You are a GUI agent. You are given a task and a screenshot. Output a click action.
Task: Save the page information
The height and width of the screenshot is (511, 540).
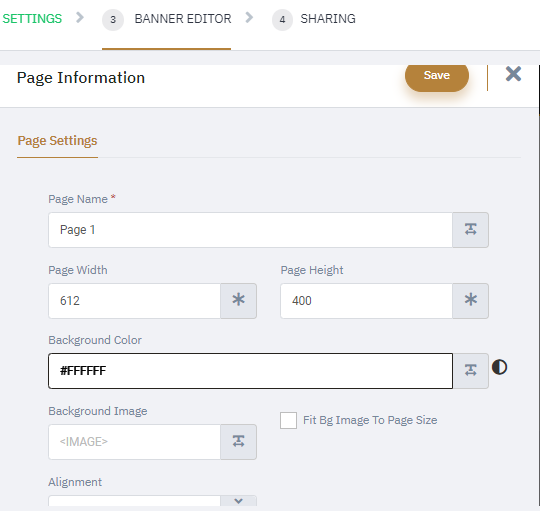click(437, 76)
